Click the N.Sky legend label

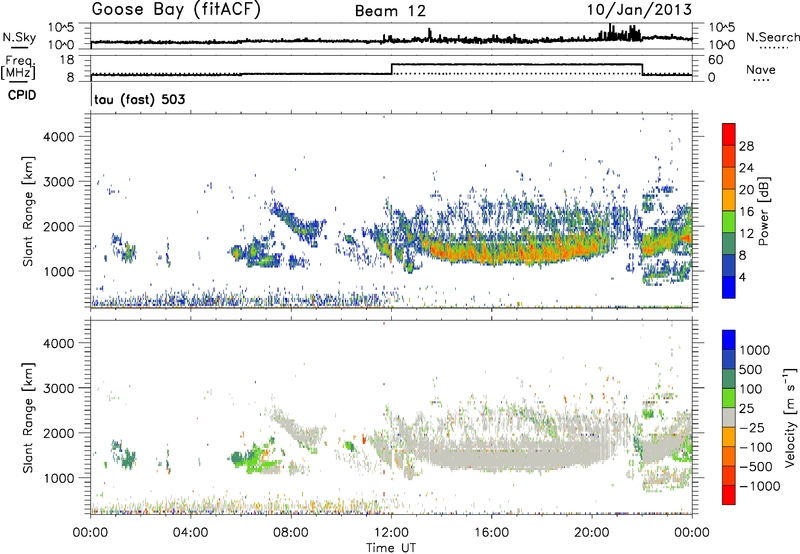pos(19,37)
